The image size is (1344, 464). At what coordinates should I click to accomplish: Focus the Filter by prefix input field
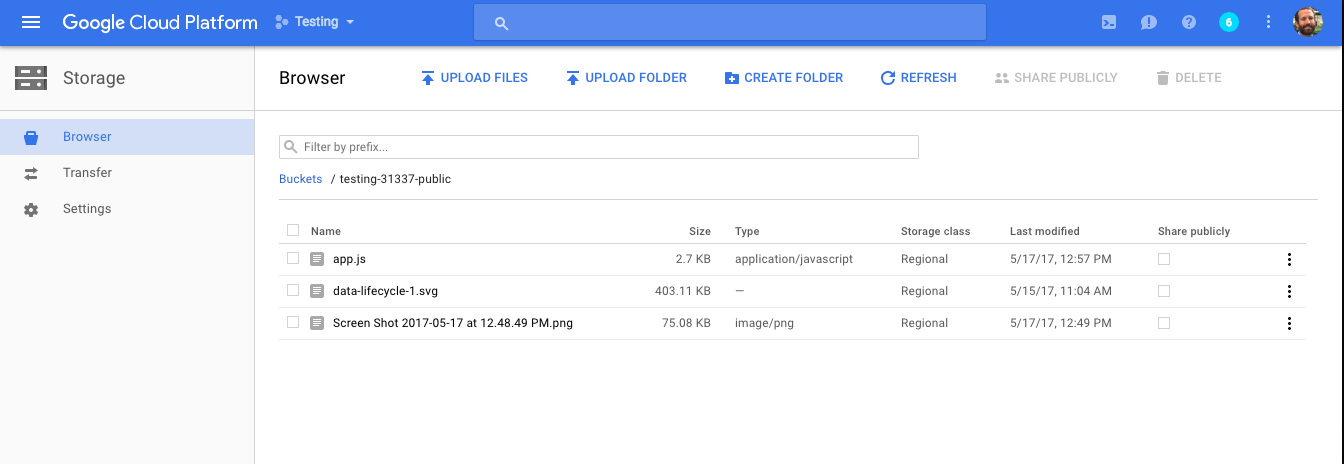[598, 147]
